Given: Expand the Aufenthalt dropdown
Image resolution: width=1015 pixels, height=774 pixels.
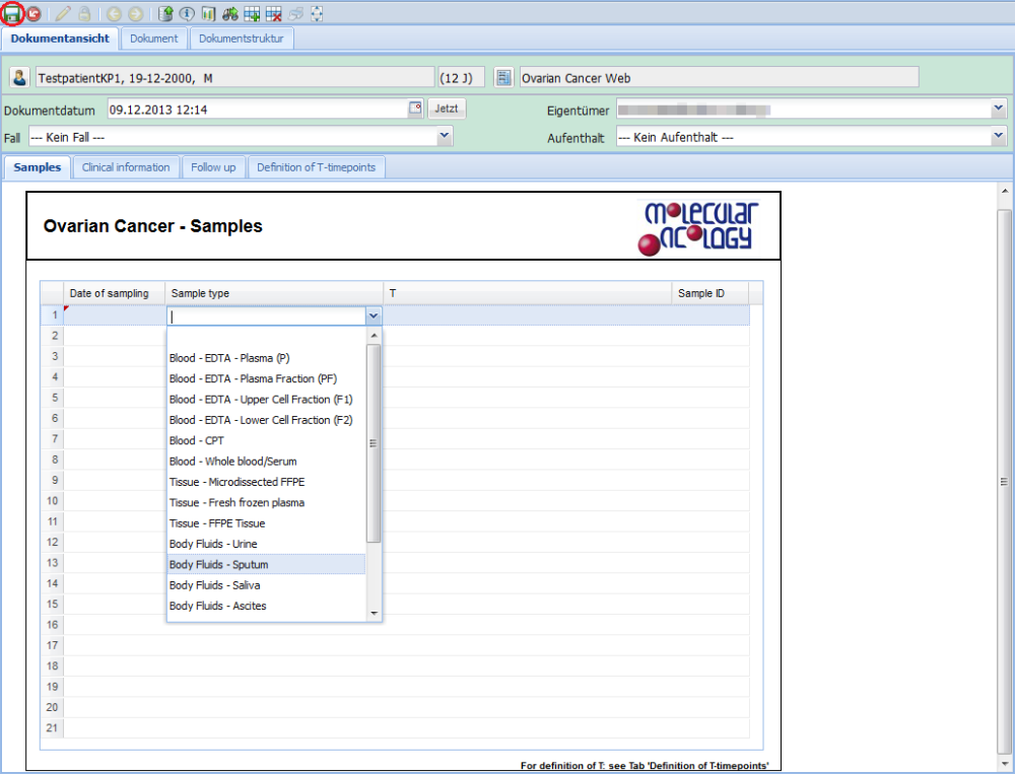Looking at the screenshot, I should [x=998, y=136].
